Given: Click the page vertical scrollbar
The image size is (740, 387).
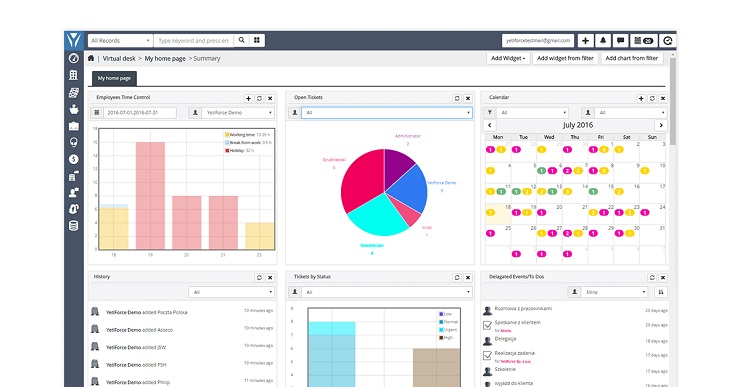Looking at the screenshot, I should (x=673, y=101).
